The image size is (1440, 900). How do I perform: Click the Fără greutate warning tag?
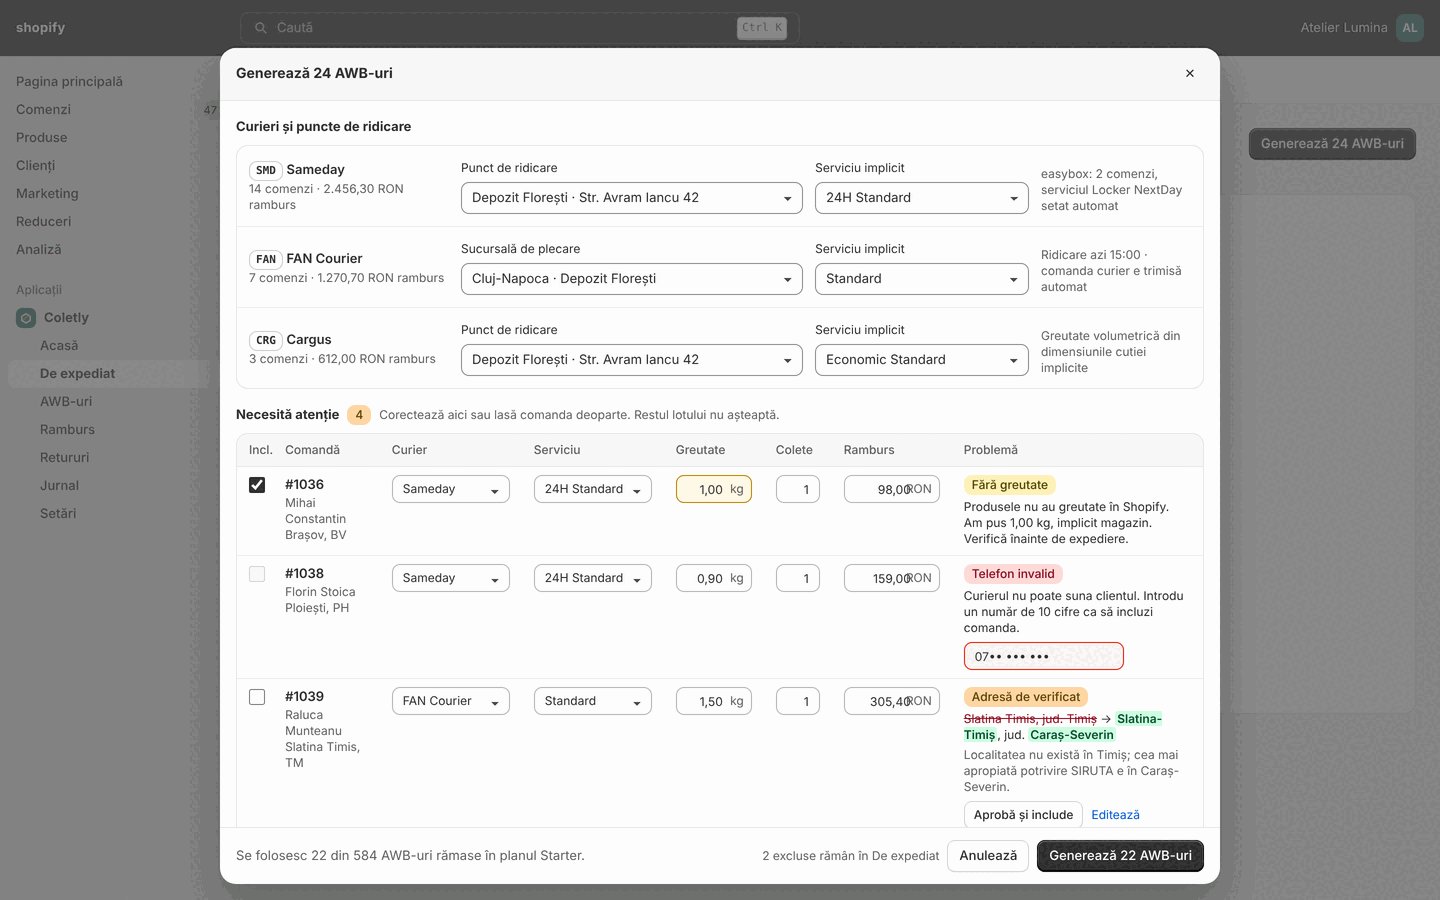point(1010,485)
